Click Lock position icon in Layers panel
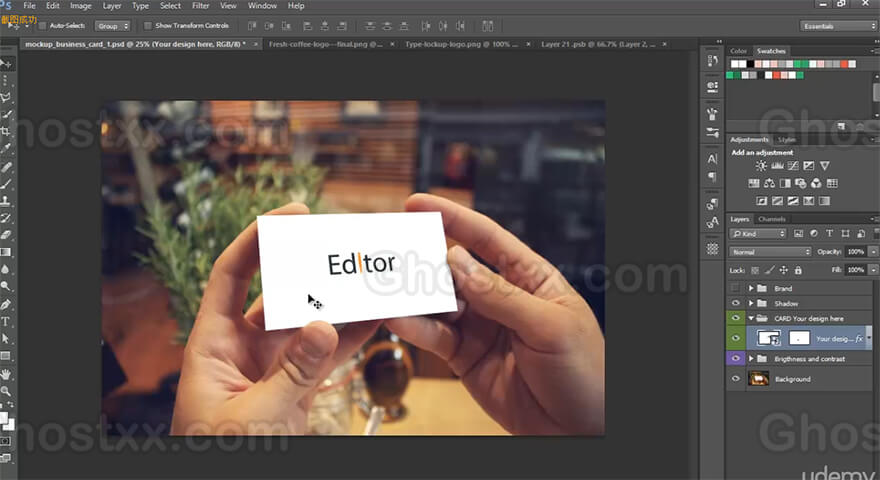The width and height of the screenshot is (880, 480). [x=783, y=270]
